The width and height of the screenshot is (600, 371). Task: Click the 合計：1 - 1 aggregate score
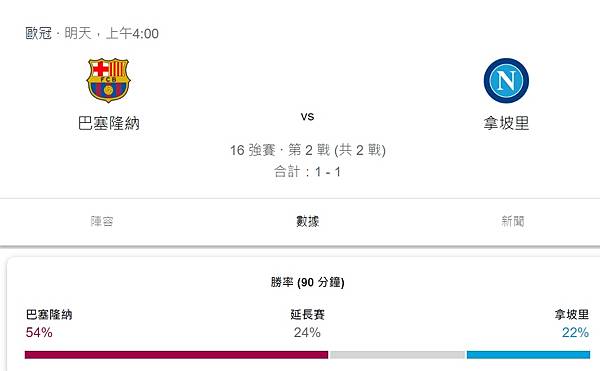(307, 172)
